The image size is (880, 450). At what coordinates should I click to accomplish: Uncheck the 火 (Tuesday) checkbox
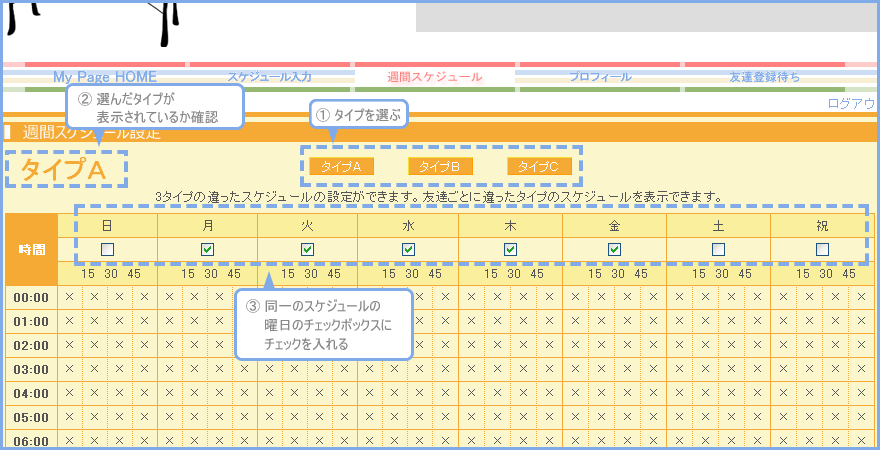click(x=308, y=249)
